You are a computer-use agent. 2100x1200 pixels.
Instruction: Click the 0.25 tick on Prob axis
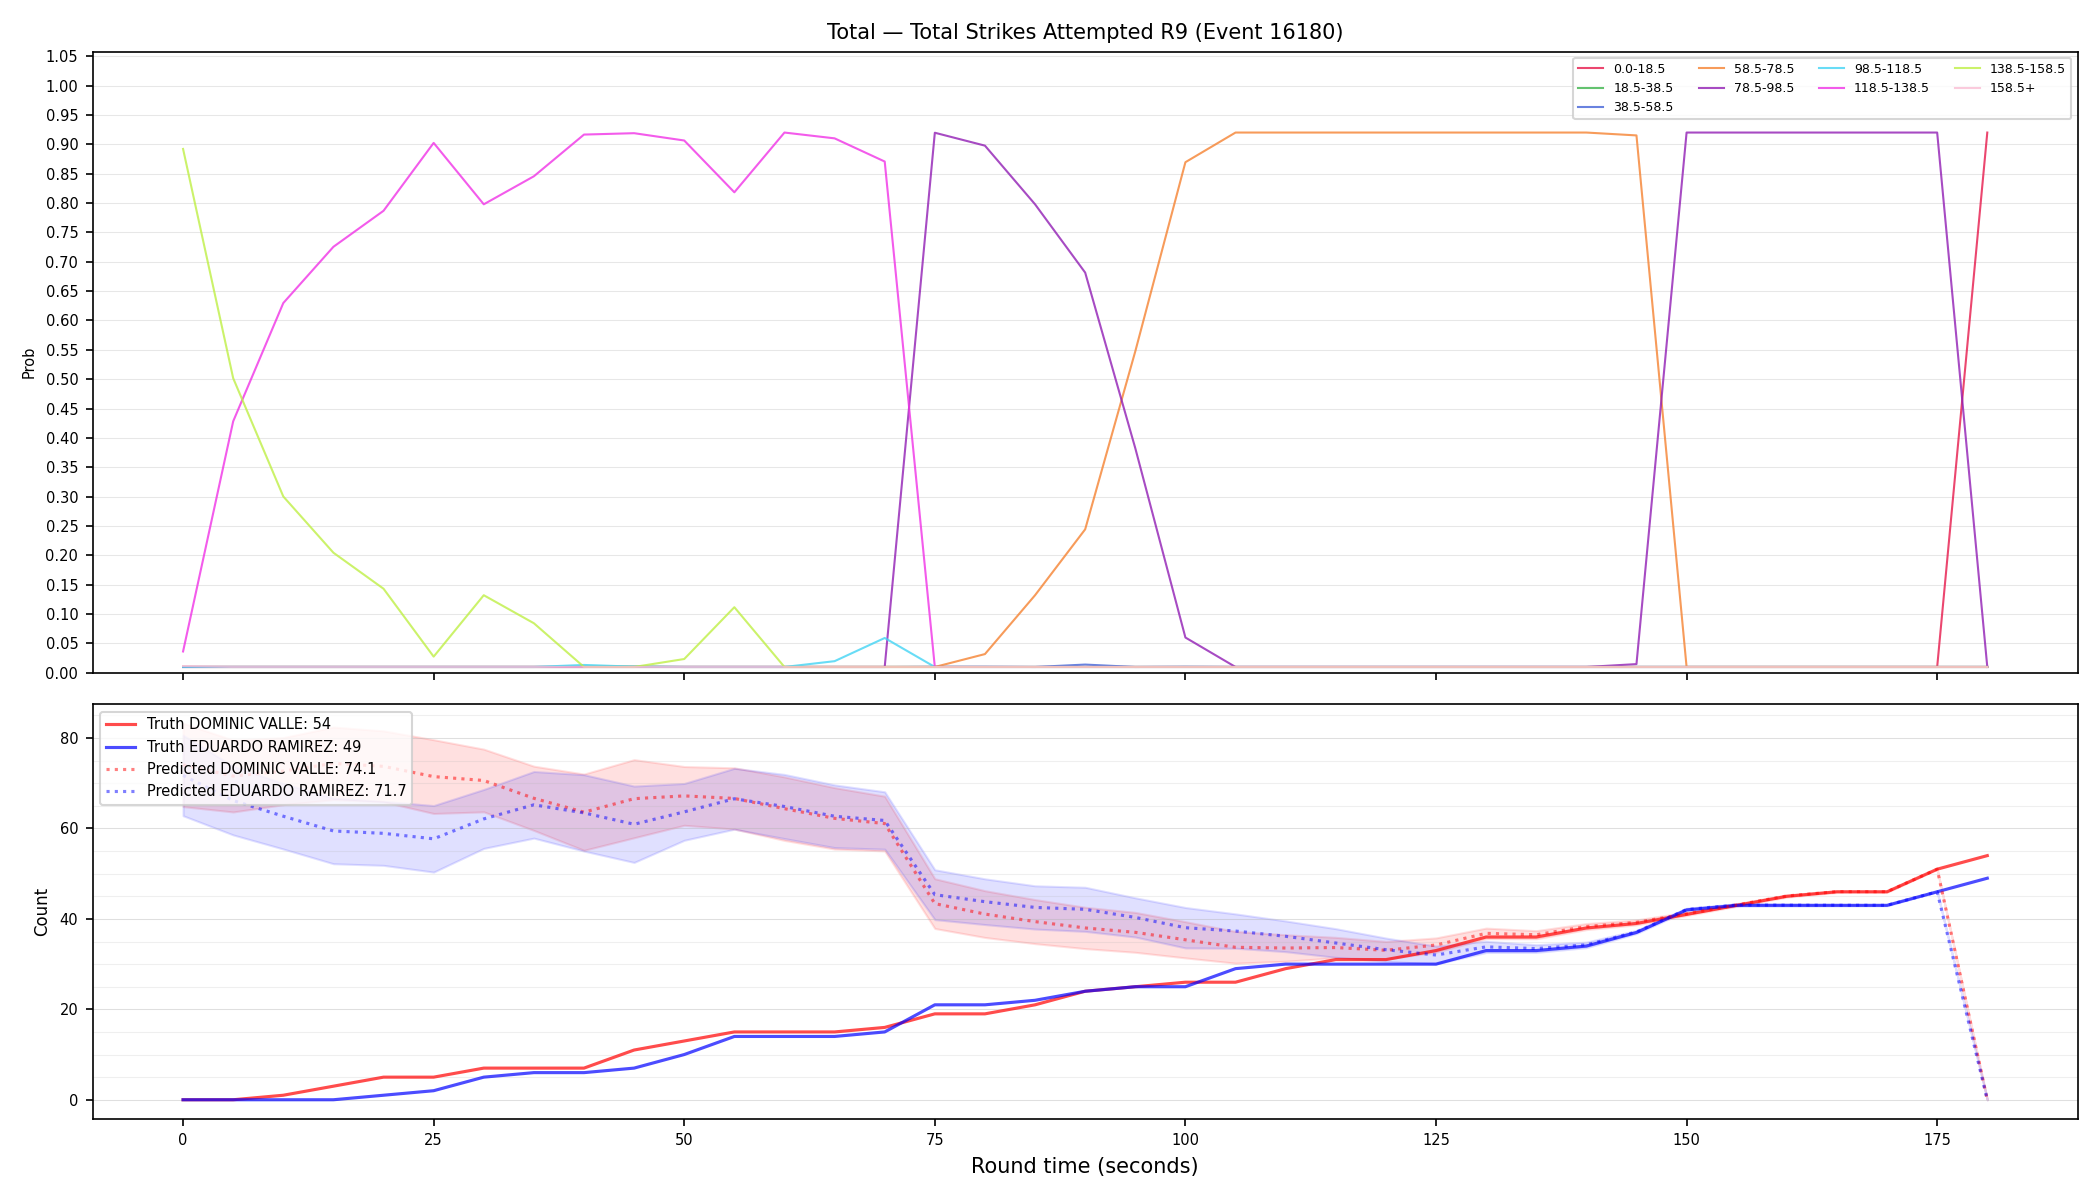(x=62, y=527)
